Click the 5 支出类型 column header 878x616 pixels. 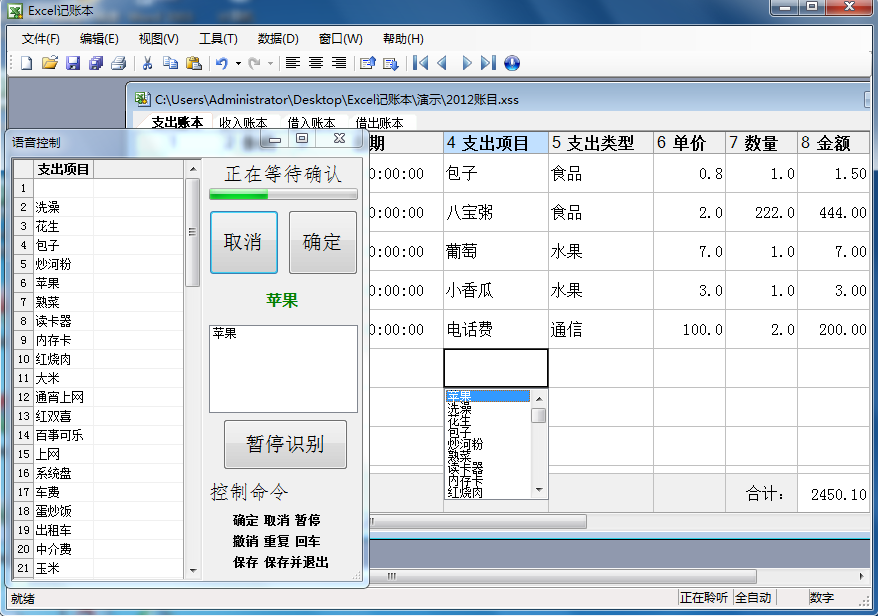(x=601, y=143)
